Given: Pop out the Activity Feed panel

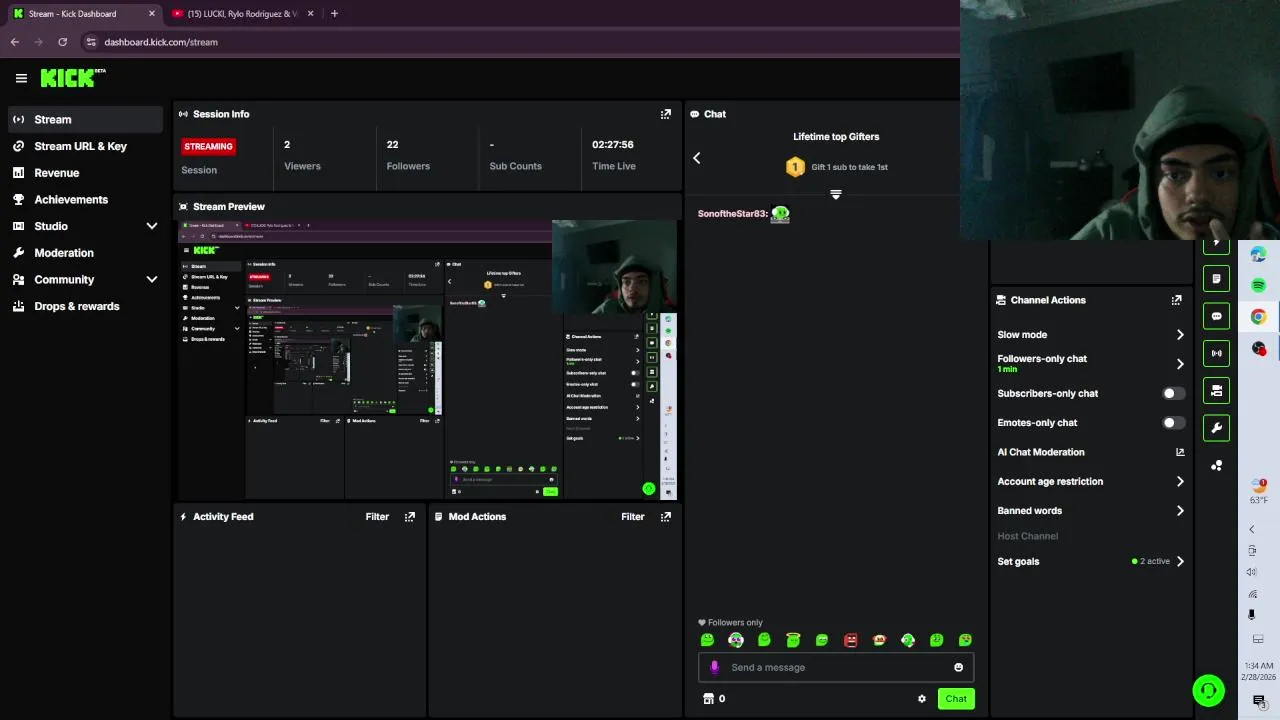Looking at the screenshot, I should (x=410, y=517).
